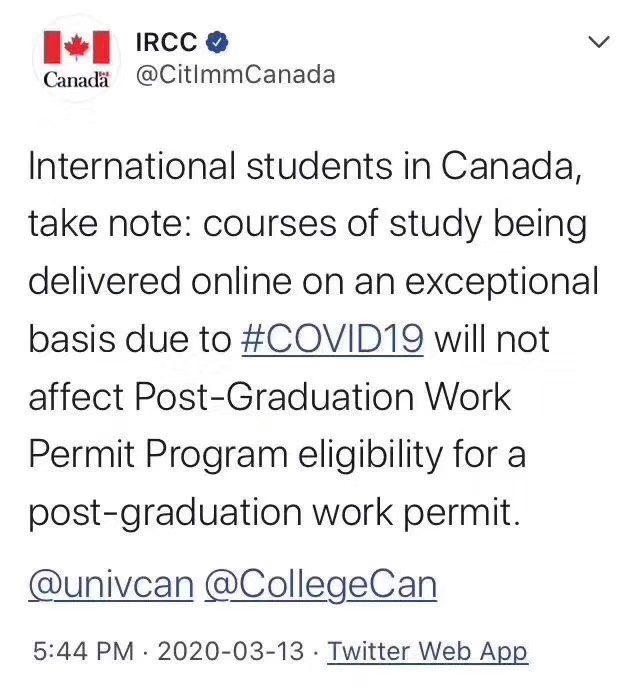Click the 5:44 PM timestamp
Image resolution: width=640 pixels, height=690 pixels.
coord(83,651)
